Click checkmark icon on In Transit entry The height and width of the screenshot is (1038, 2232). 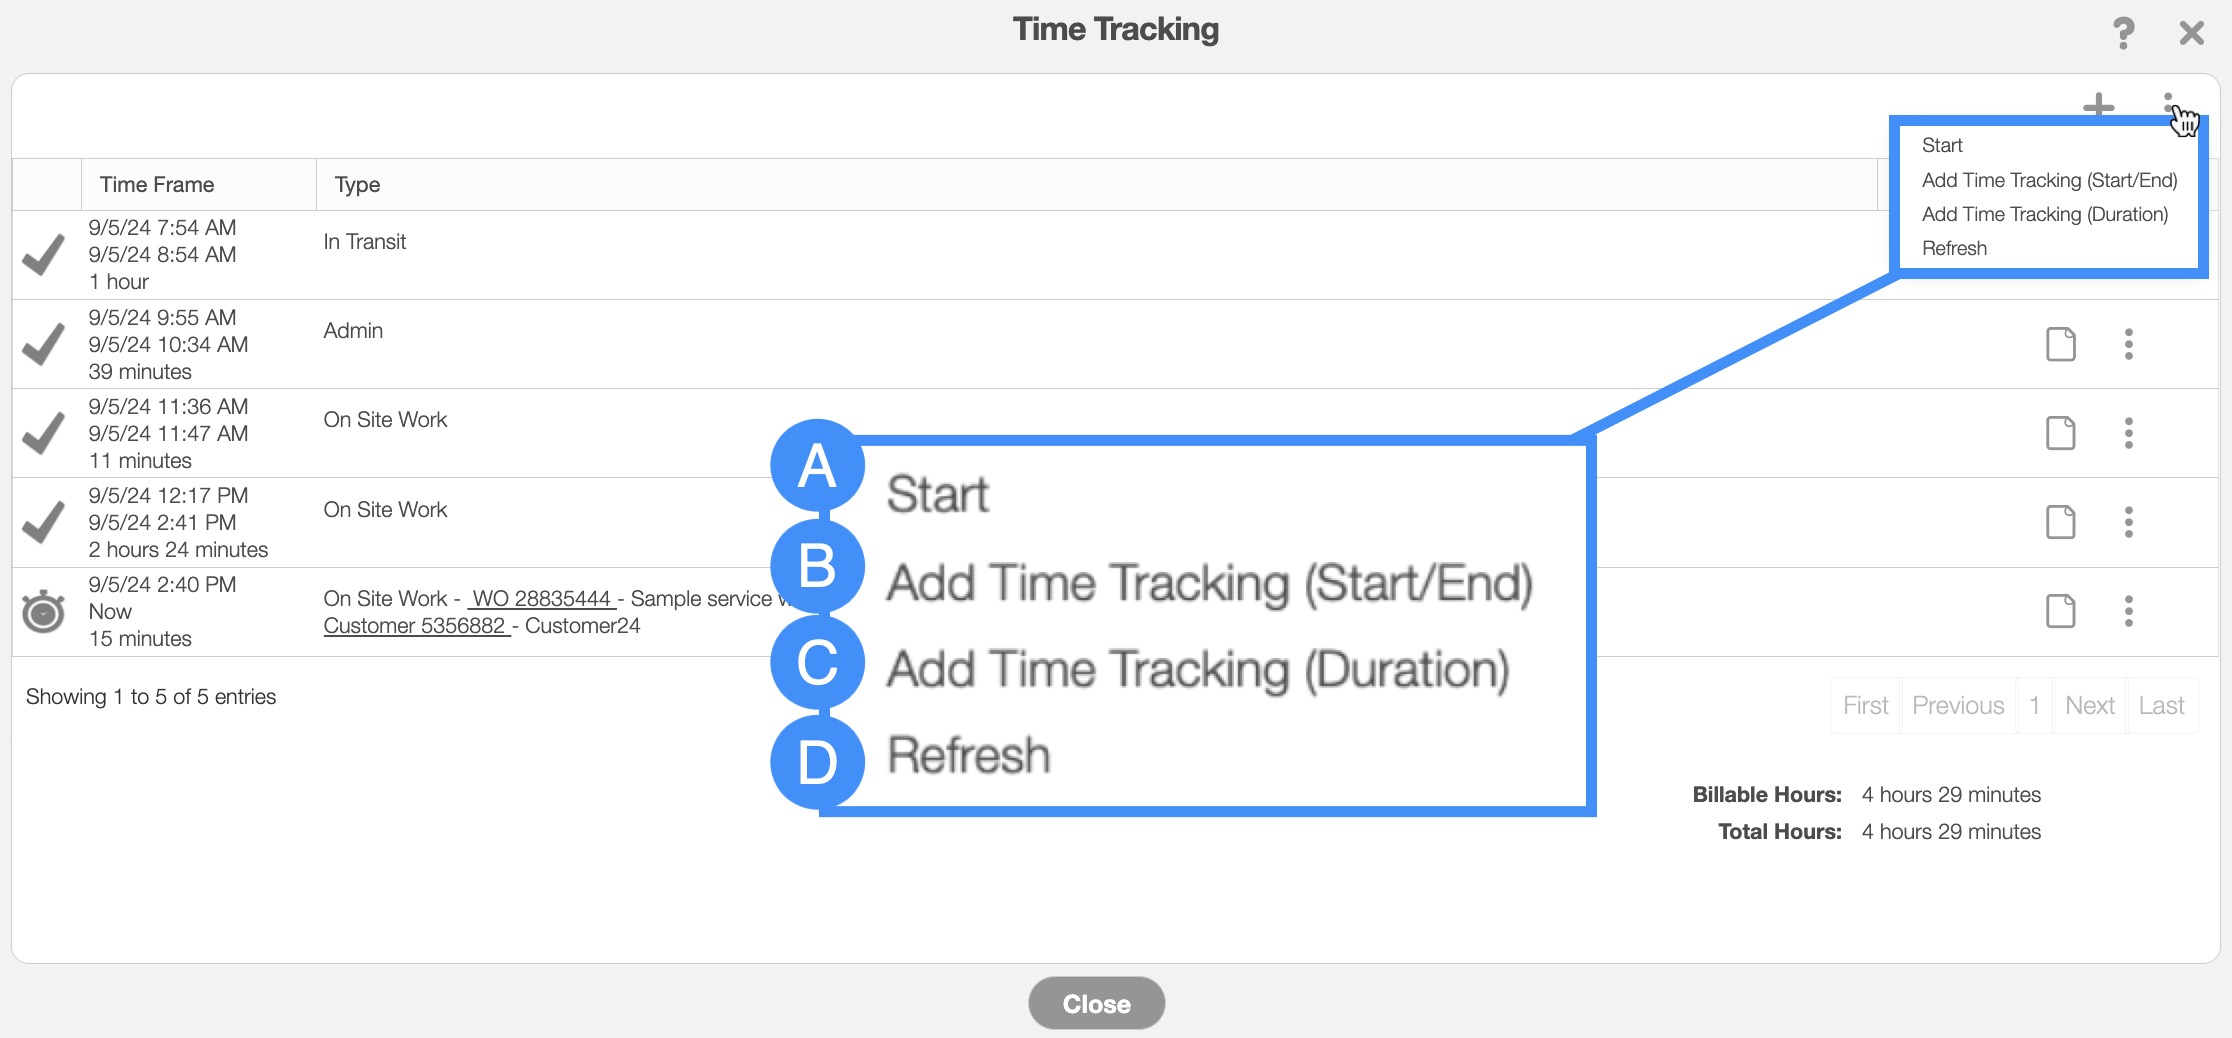pyautogui.click(x=44, y=255)
